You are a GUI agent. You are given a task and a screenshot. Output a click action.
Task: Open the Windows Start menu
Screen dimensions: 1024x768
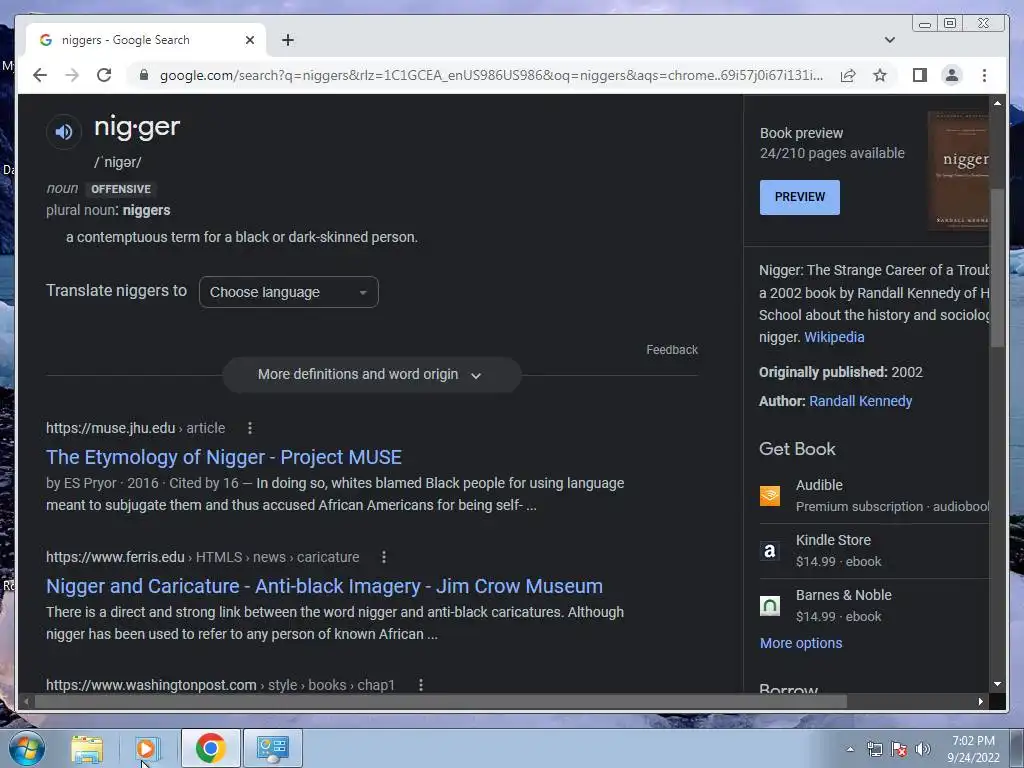coord(27,748)
